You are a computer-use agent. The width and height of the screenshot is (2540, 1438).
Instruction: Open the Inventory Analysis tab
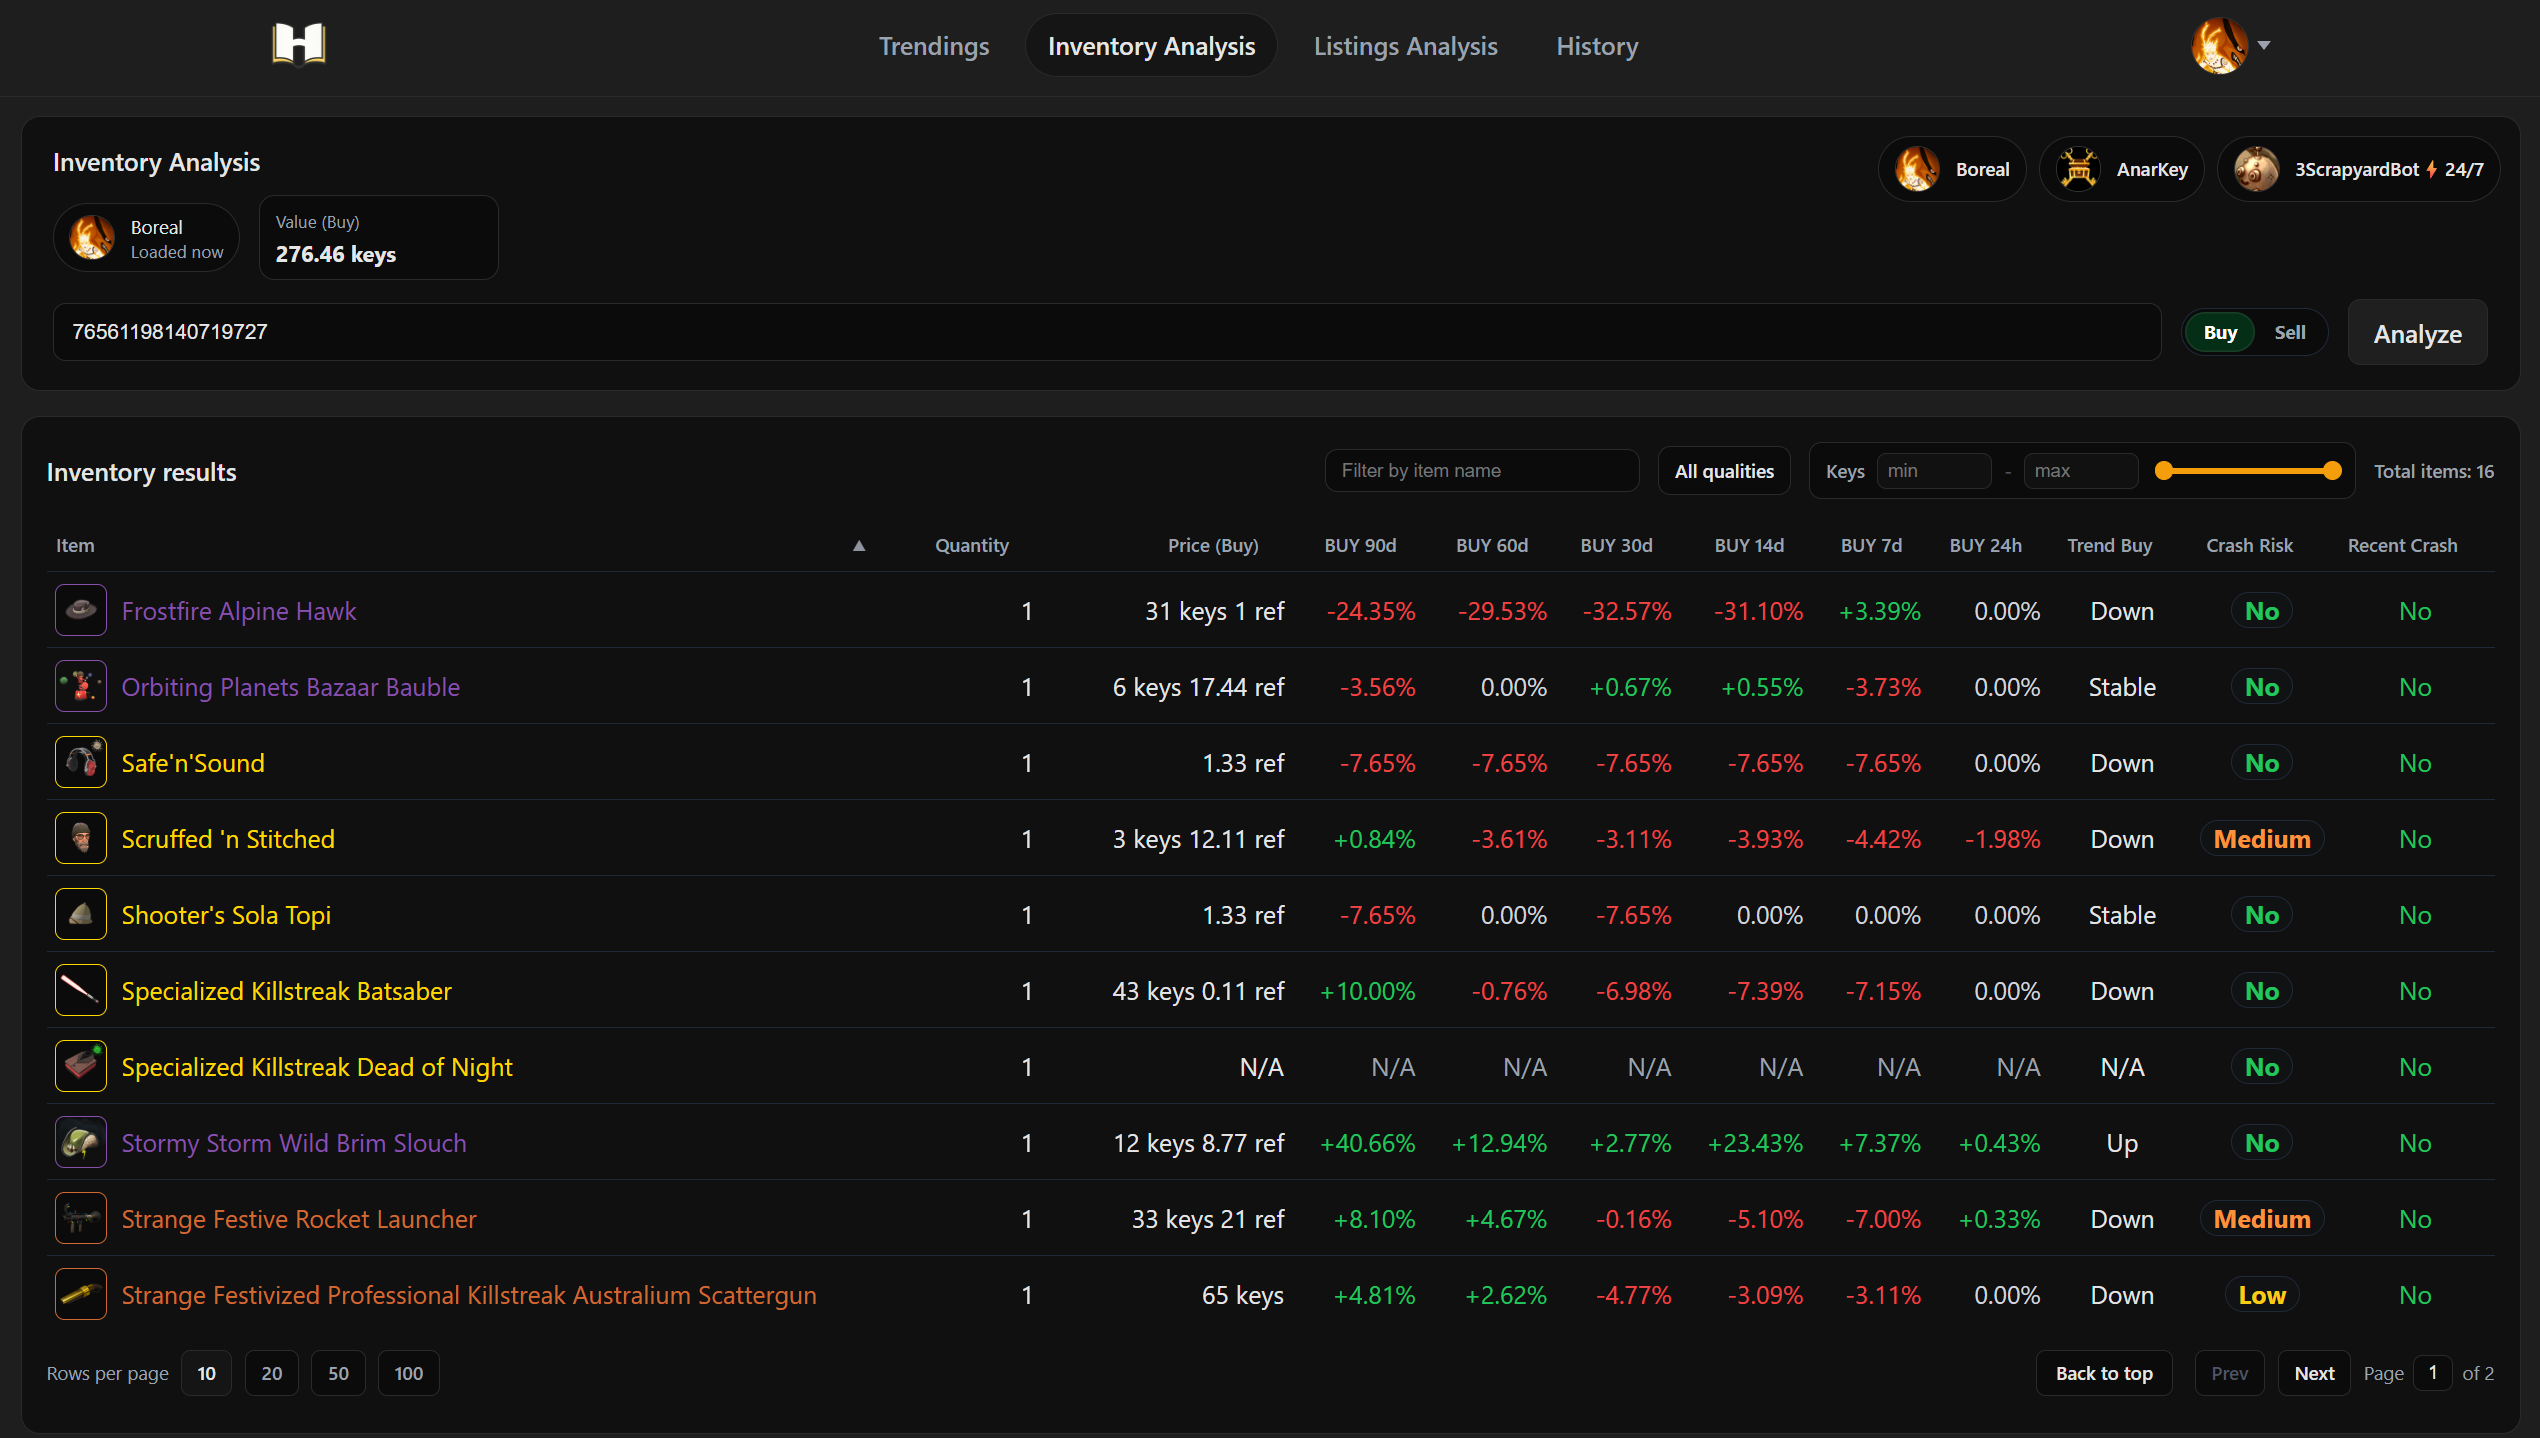coord(1151,46)
